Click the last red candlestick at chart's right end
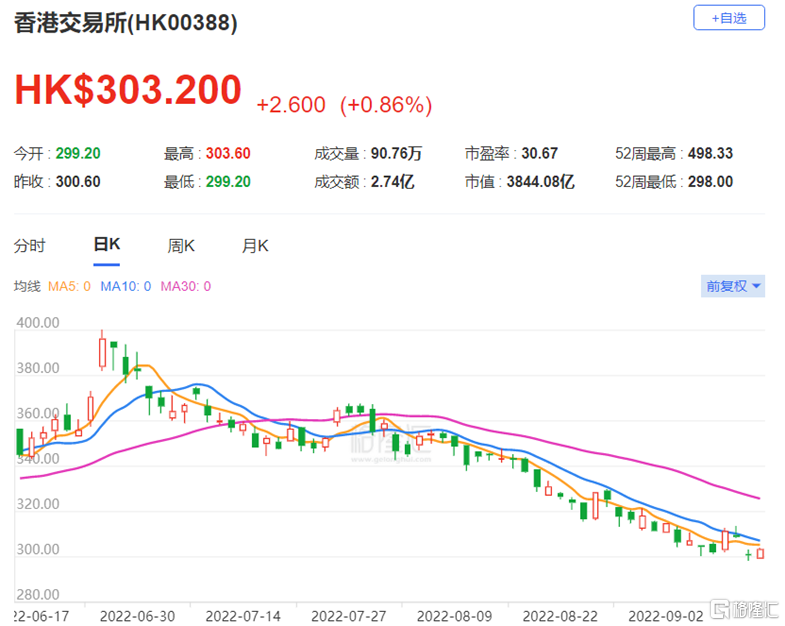 point(760,553)
